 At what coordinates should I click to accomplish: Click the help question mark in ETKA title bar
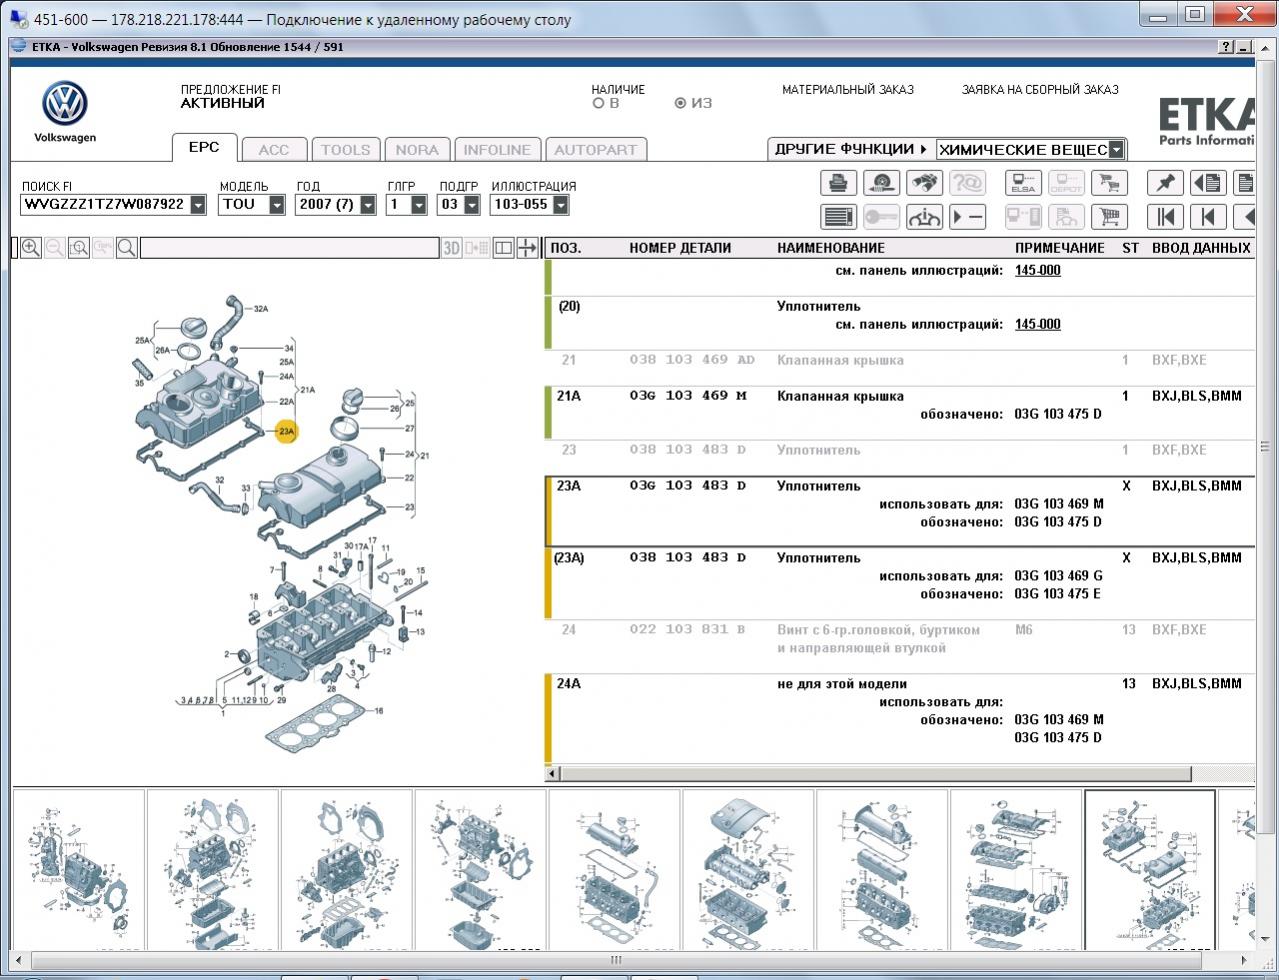[x=1227, y=47]
